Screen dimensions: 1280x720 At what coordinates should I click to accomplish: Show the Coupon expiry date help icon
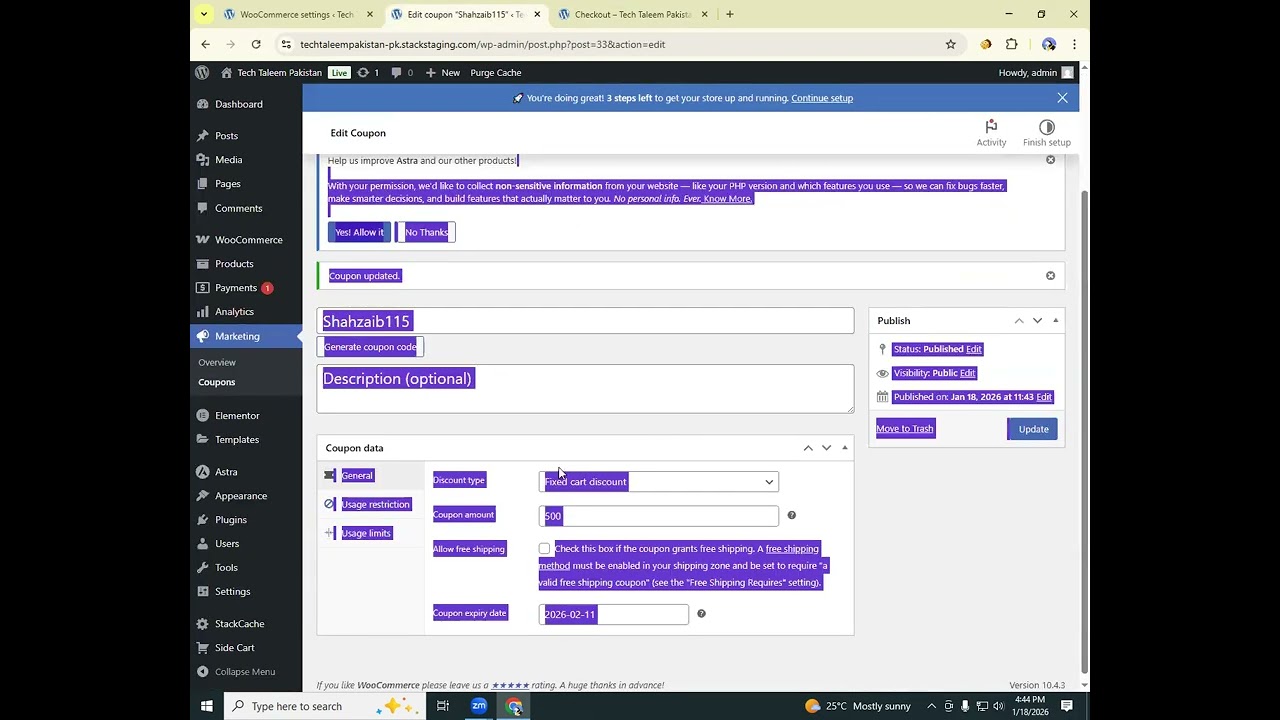pos(701,613)
